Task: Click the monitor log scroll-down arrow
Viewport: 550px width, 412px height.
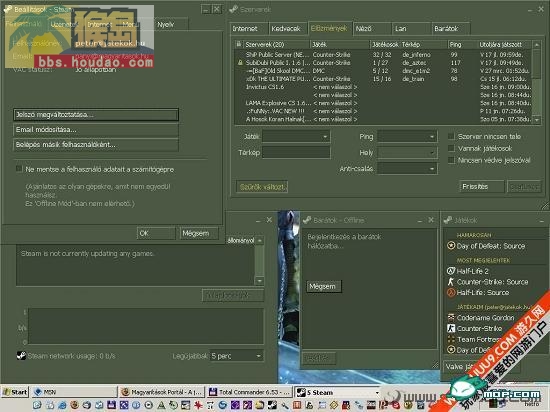Action: (260, 281)
